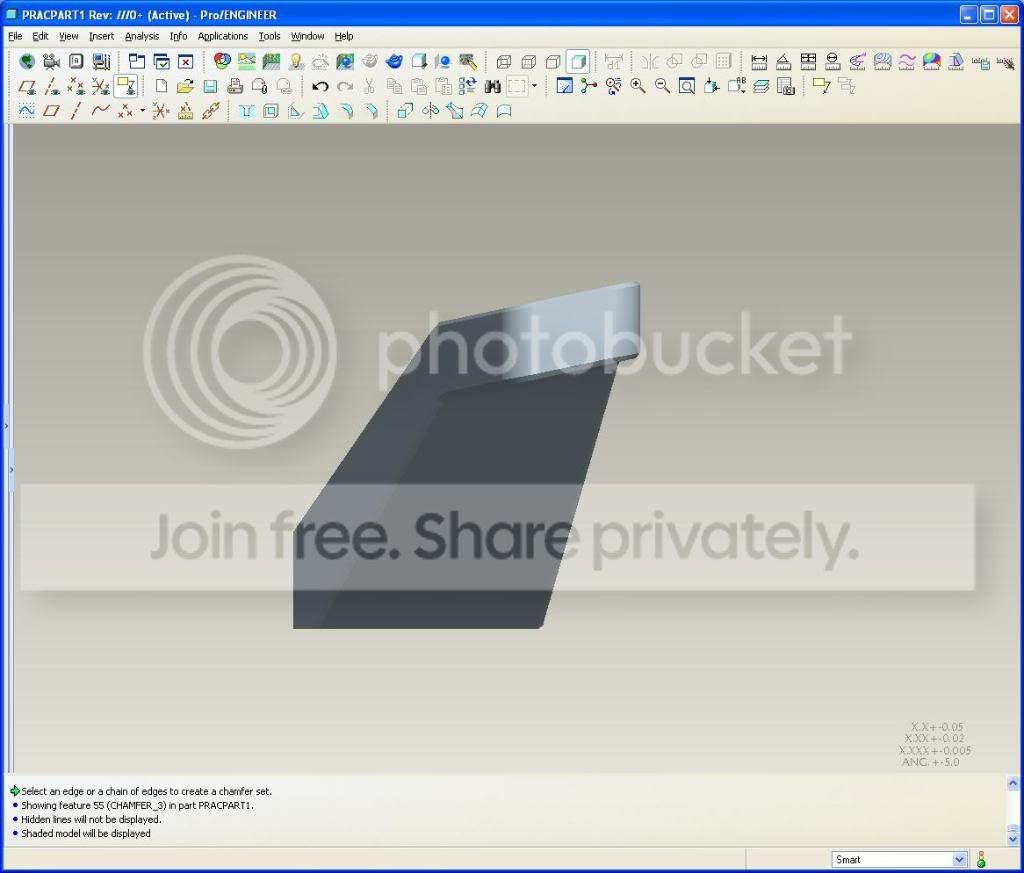Image resolution: width=1024 pixels, height=873 pixels.
Task: Toggle coordinate systems display
Action: click(101, 86)
